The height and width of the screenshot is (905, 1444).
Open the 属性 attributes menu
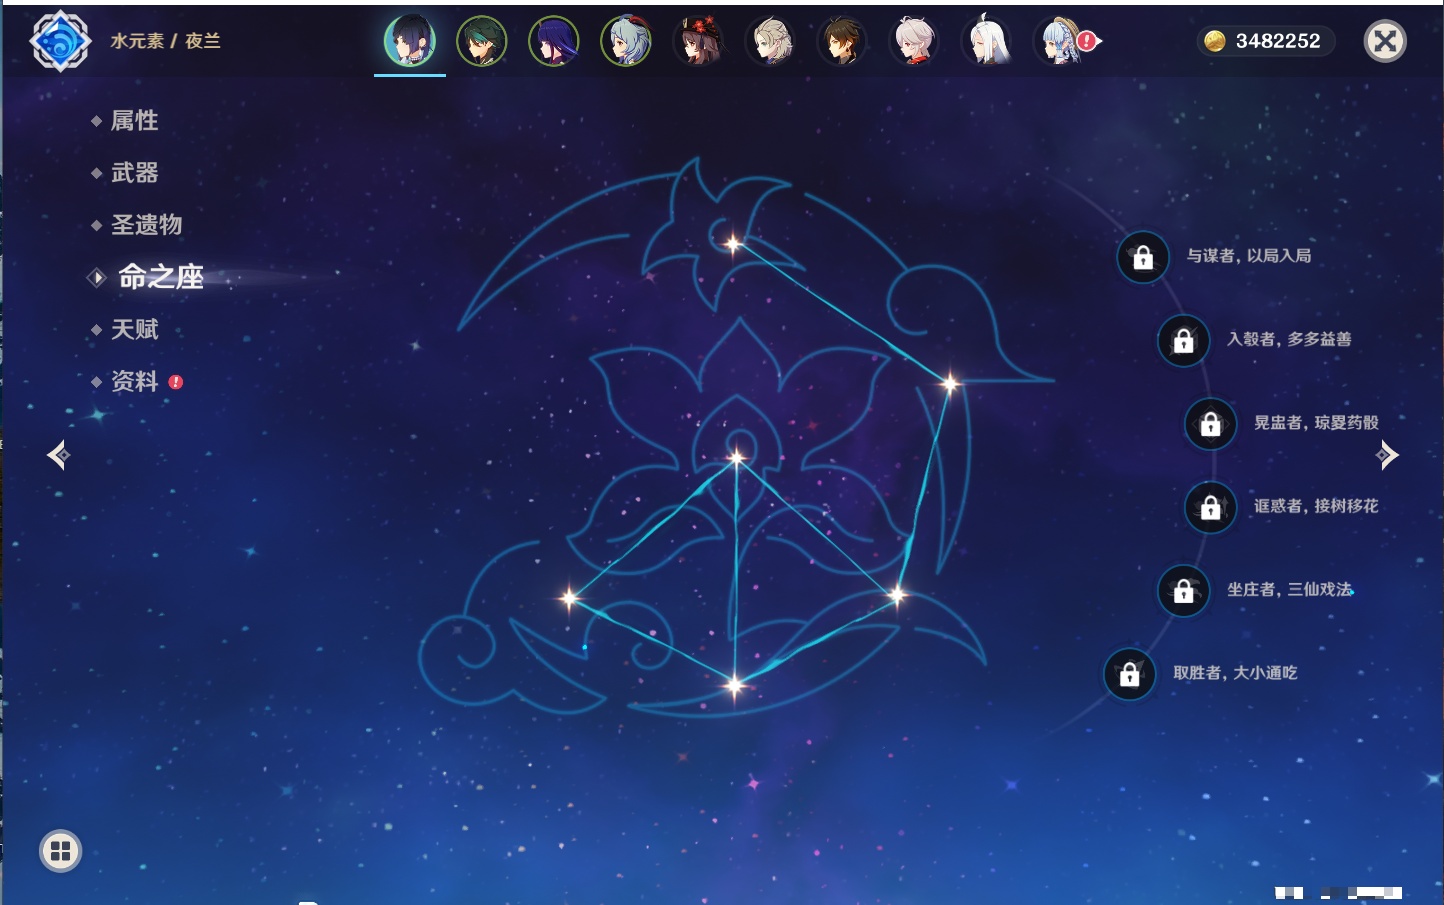134,121
